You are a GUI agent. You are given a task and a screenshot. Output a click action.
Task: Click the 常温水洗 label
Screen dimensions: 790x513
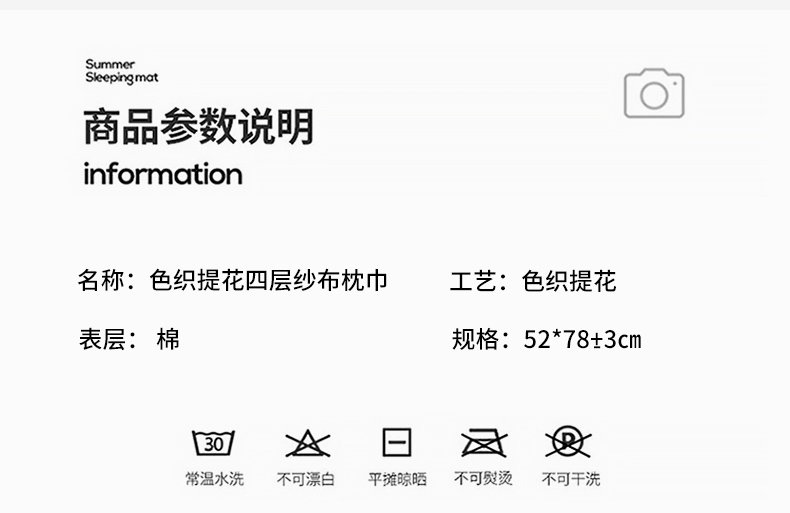pyautogui.click(x=215, y=478)
